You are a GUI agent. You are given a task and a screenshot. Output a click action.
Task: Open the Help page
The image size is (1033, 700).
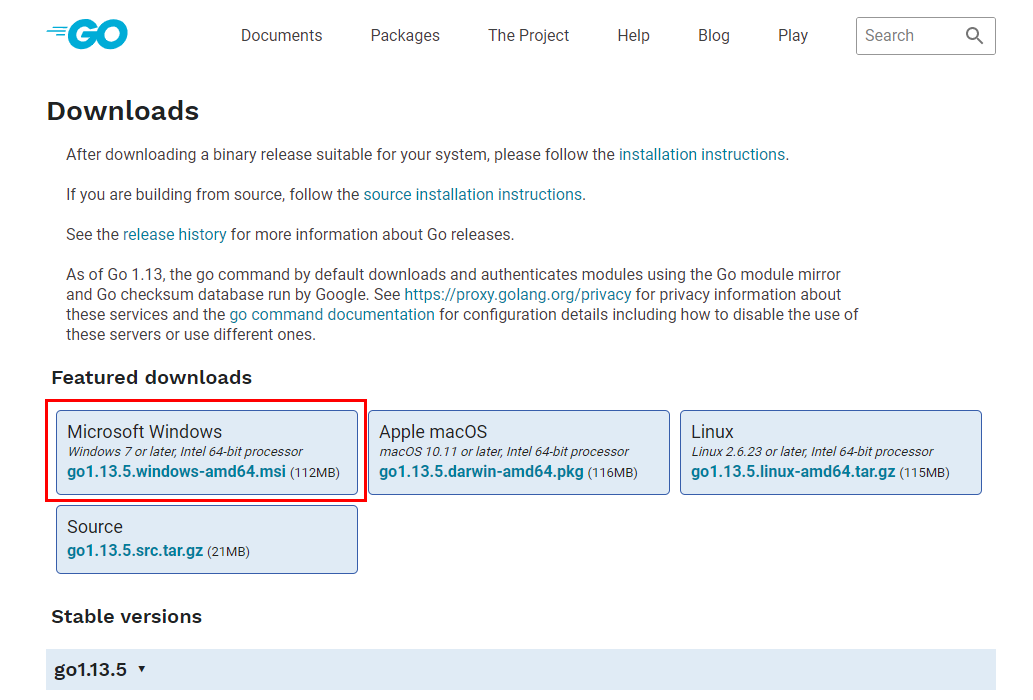pos(633,36)
